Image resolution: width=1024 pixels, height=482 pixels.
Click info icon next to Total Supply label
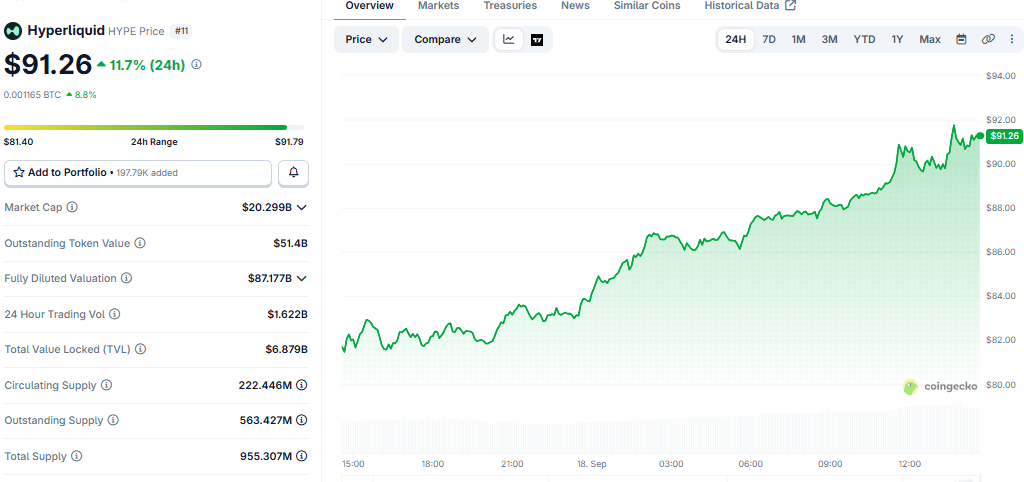[x=76, y=456]
